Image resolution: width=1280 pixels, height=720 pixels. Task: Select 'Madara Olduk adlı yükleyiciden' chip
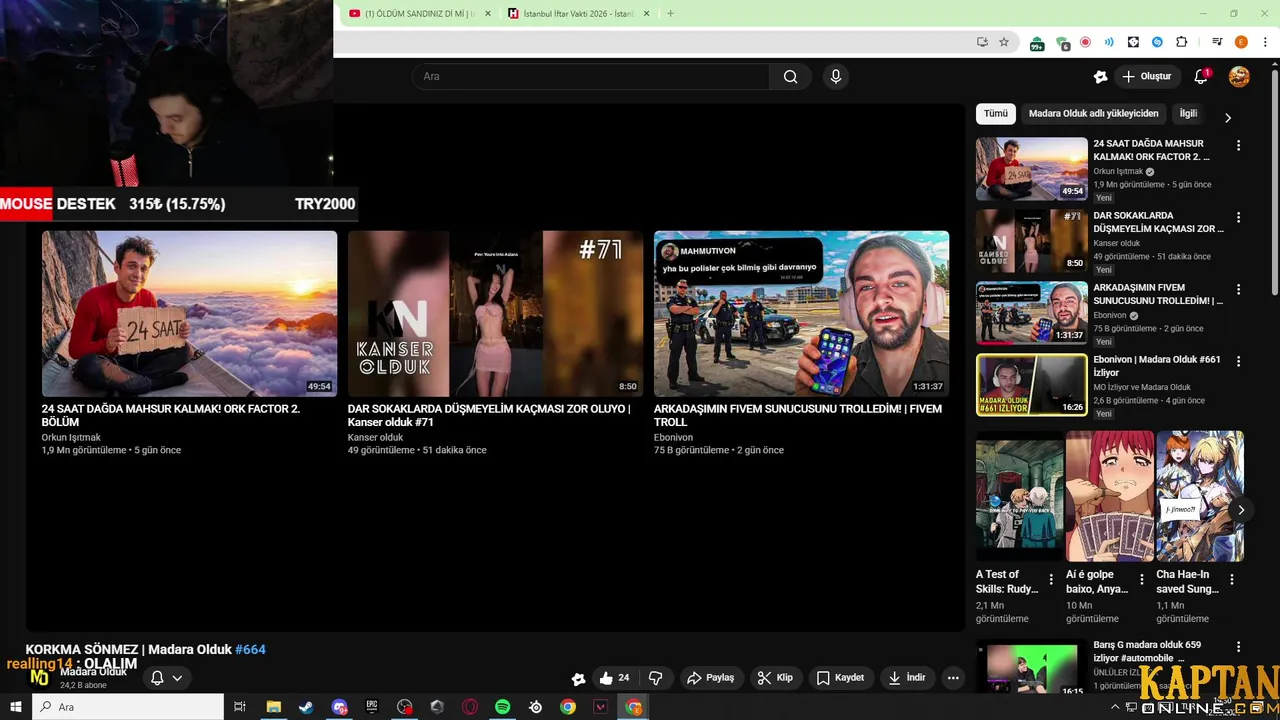click(1093, 114)
